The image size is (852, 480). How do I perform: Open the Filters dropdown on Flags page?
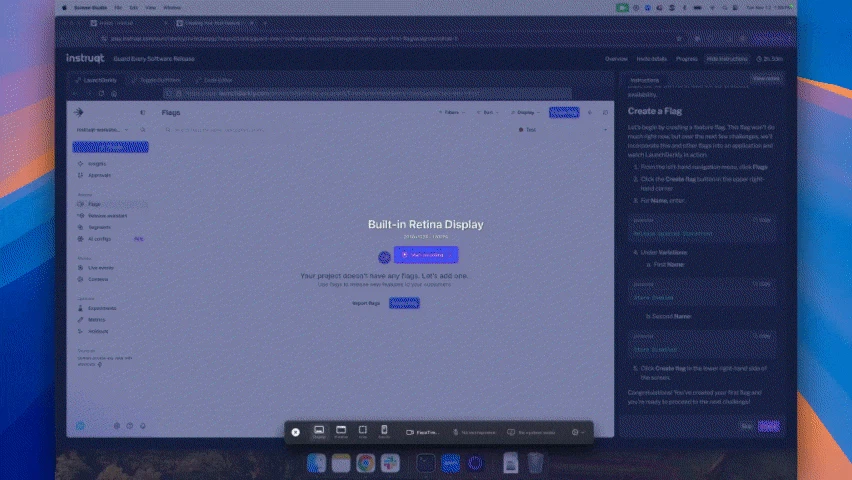click(x=452, y=113)
